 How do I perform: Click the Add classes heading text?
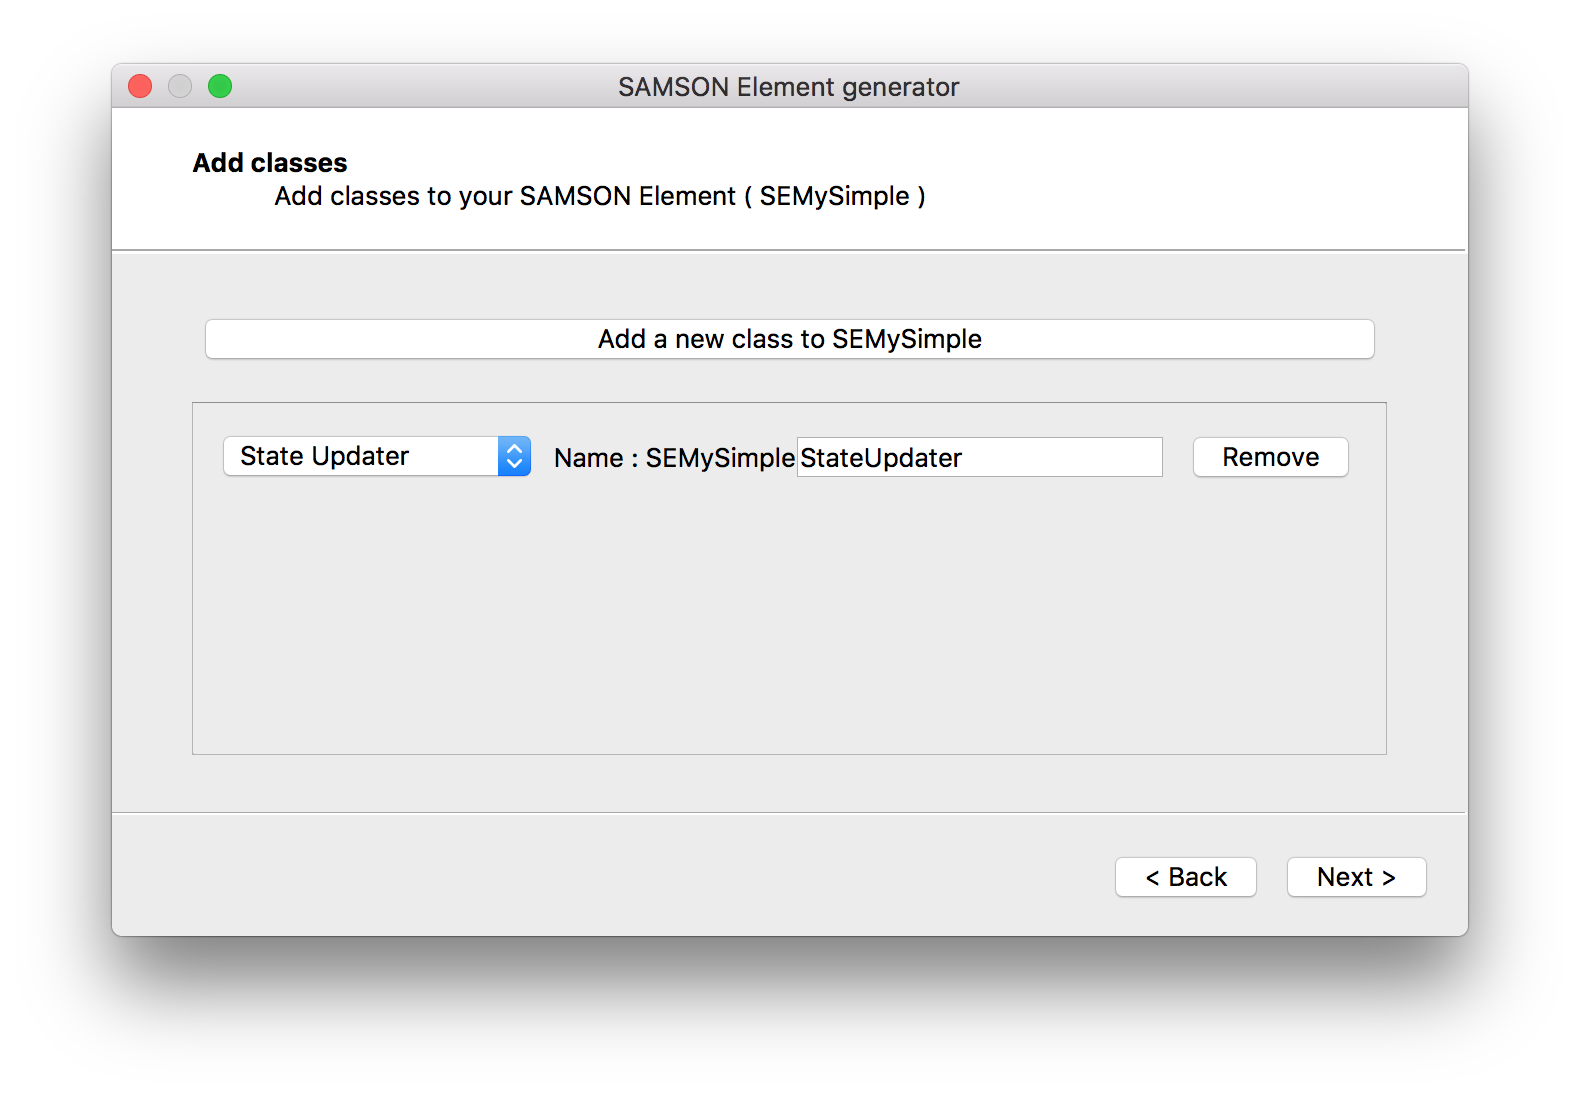[x=269, y=162]
